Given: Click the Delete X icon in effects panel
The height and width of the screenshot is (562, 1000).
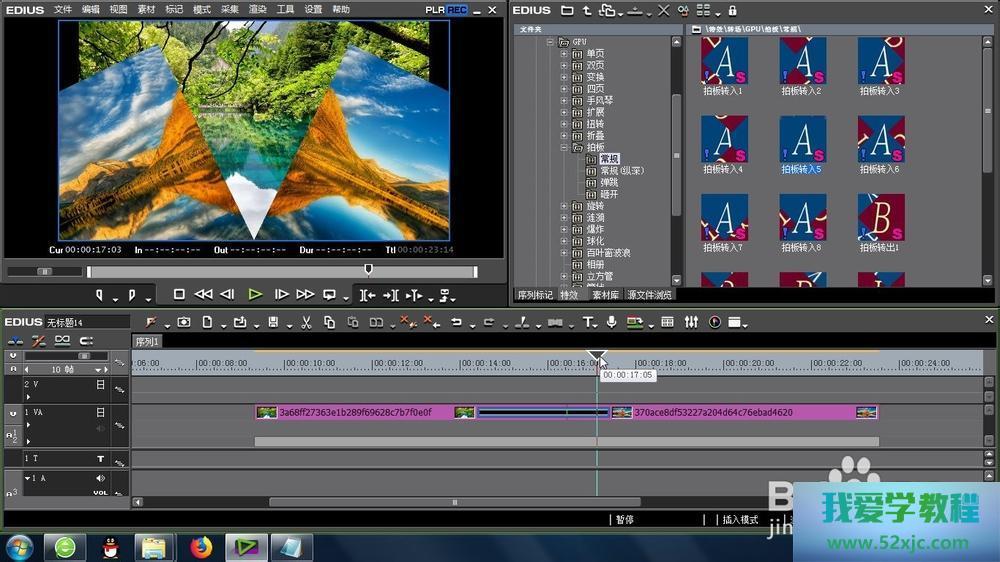Looking at the screenshot, I should click(664, 10).
